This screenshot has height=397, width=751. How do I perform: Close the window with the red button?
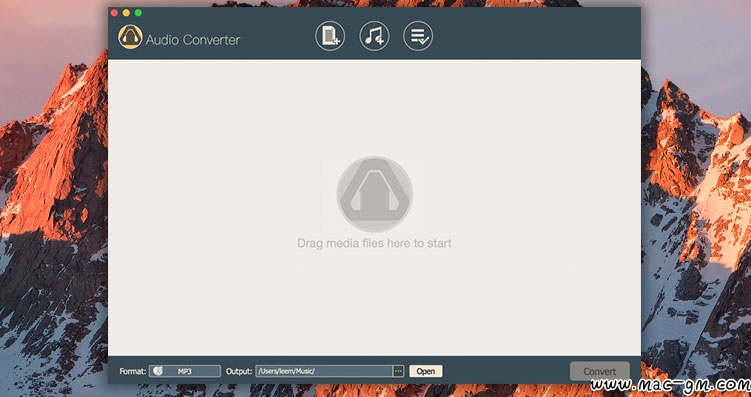pos(114,13)
